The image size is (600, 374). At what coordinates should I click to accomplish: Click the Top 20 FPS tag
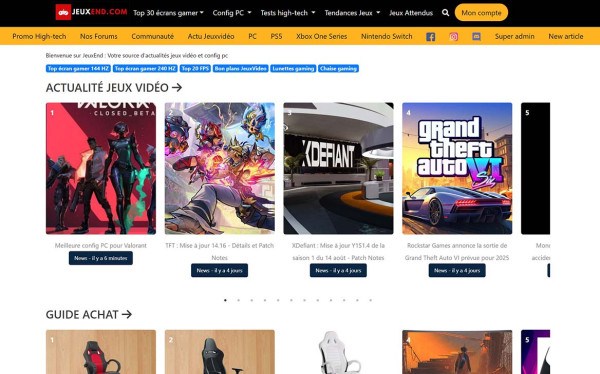(x=195, y=69)
